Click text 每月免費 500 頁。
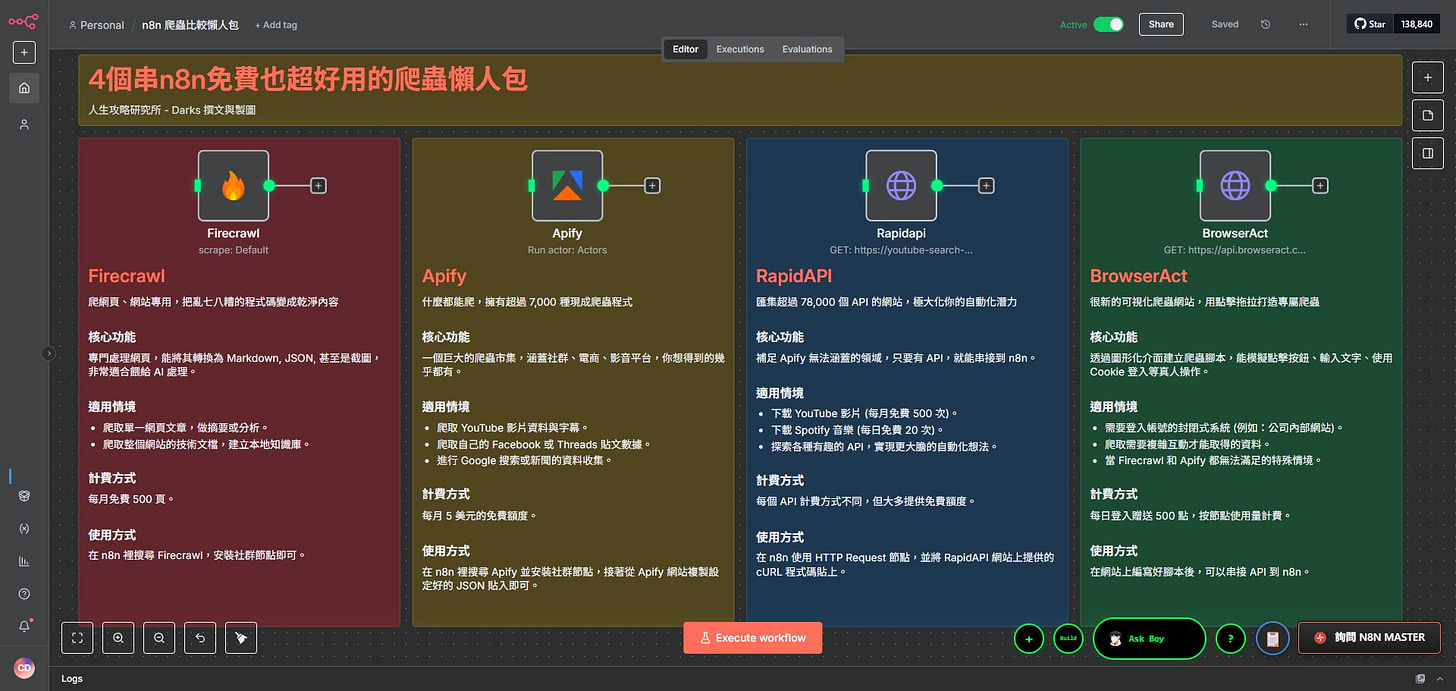1456x691 pixels. click(130, 498)
